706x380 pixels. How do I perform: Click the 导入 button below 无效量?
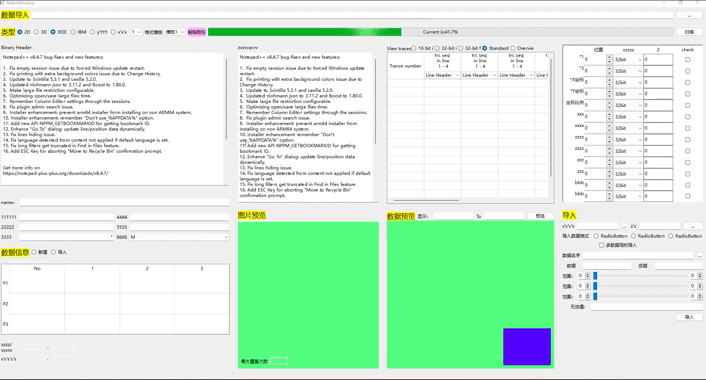click(689, 317)
